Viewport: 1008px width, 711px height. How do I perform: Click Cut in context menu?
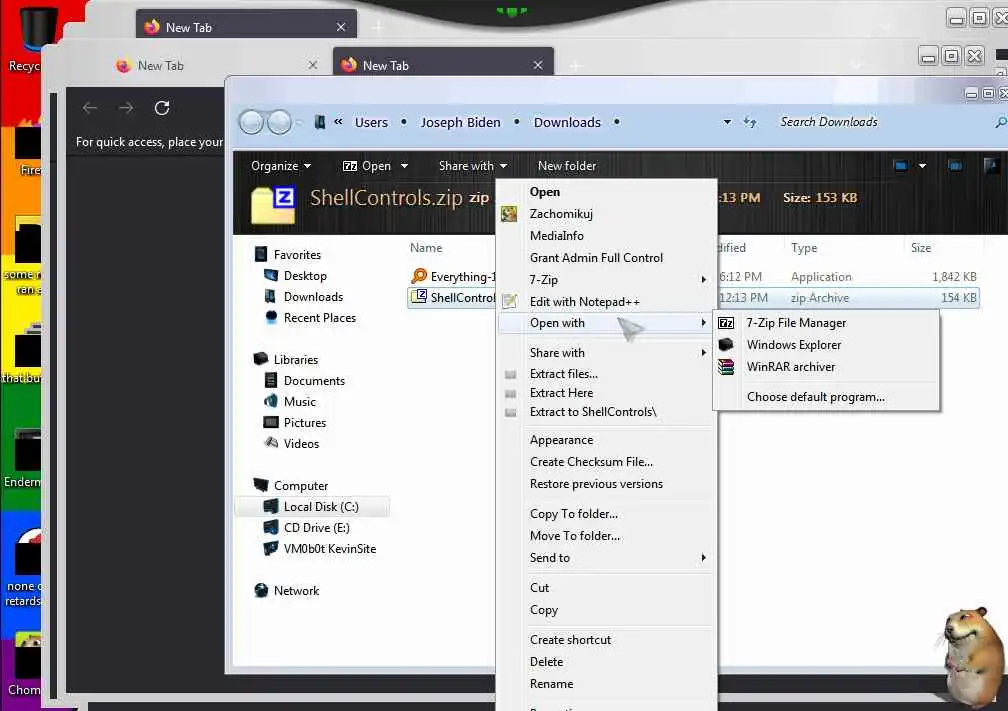pos(539,588)
